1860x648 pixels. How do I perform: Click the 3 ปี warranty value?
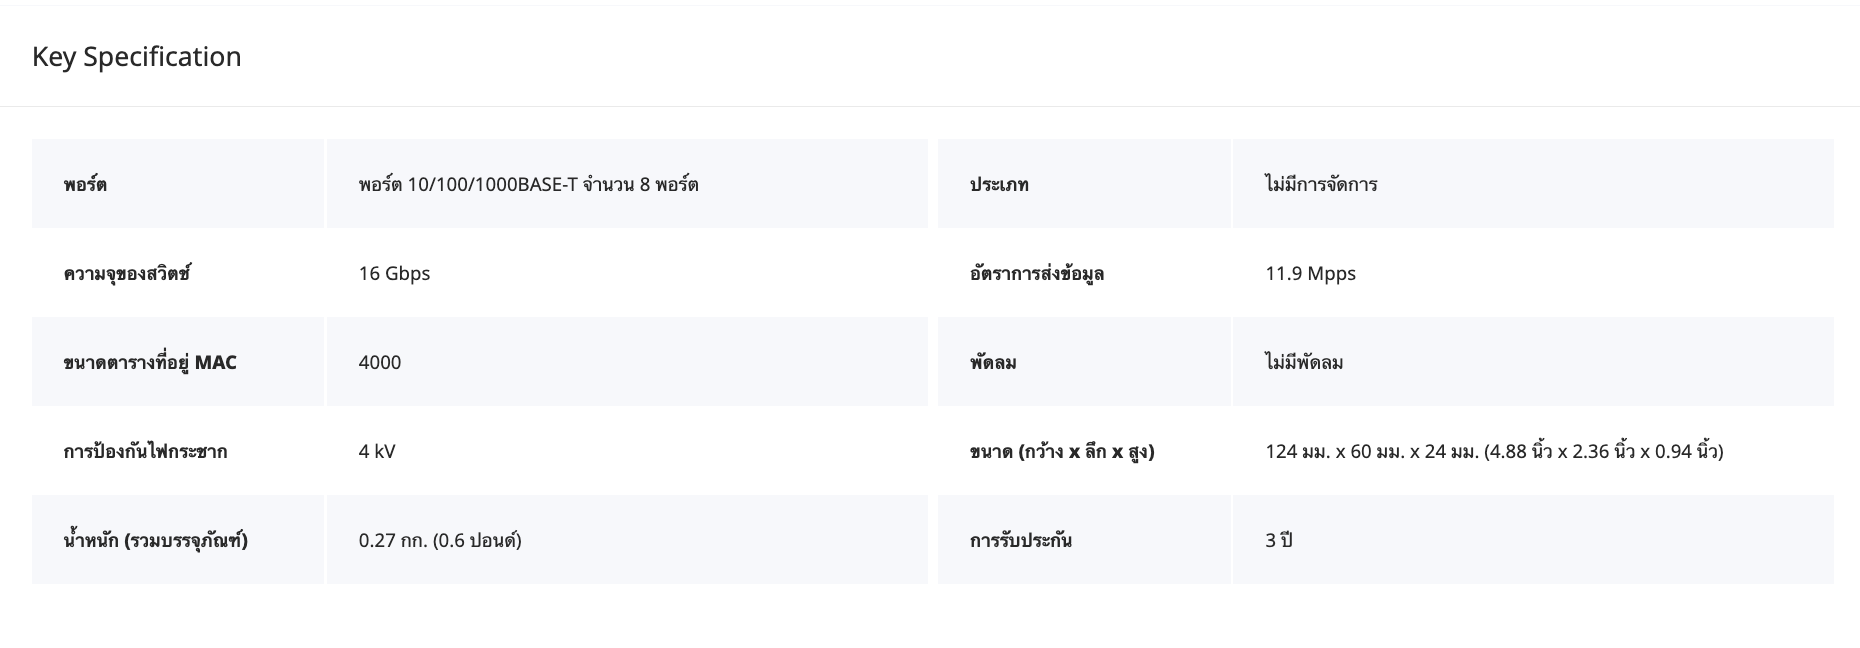tap(1279, 540)
